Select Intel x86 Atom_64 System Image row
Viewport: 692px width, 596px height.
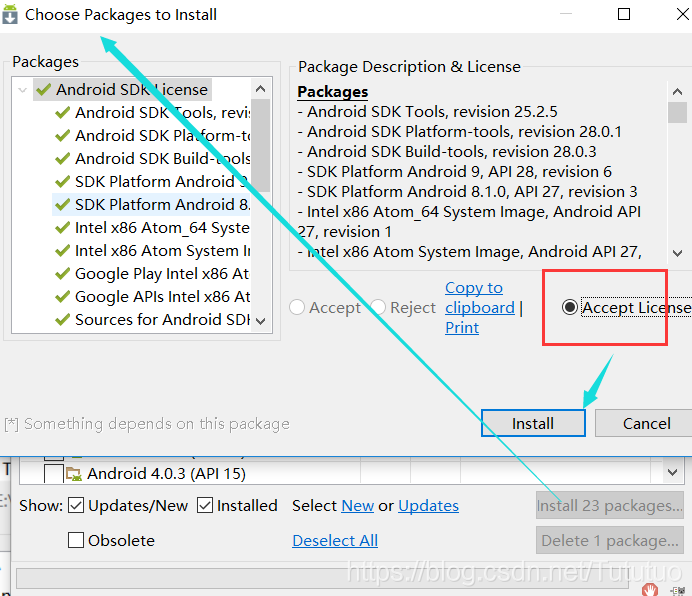(x=152, y=227)
